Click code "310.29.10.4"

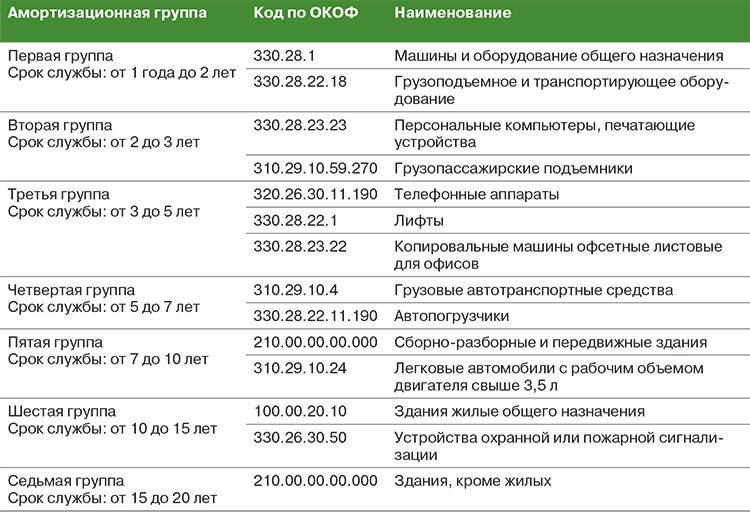coord(296,290)
